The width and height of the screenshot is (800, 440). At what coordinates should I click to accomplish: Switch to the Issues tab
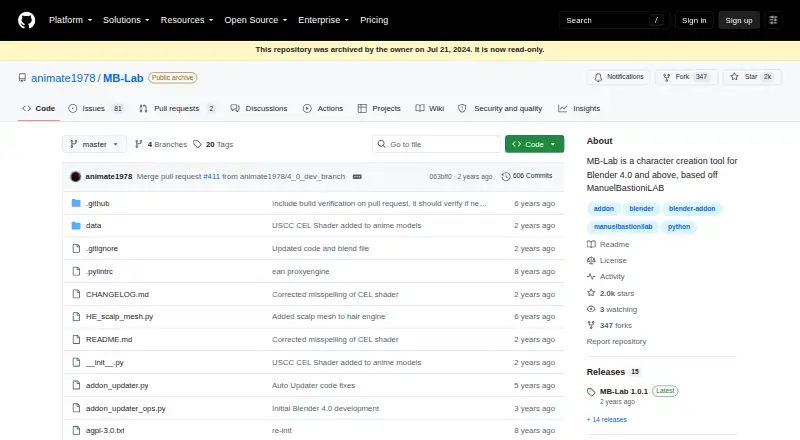tap(95, 108)
